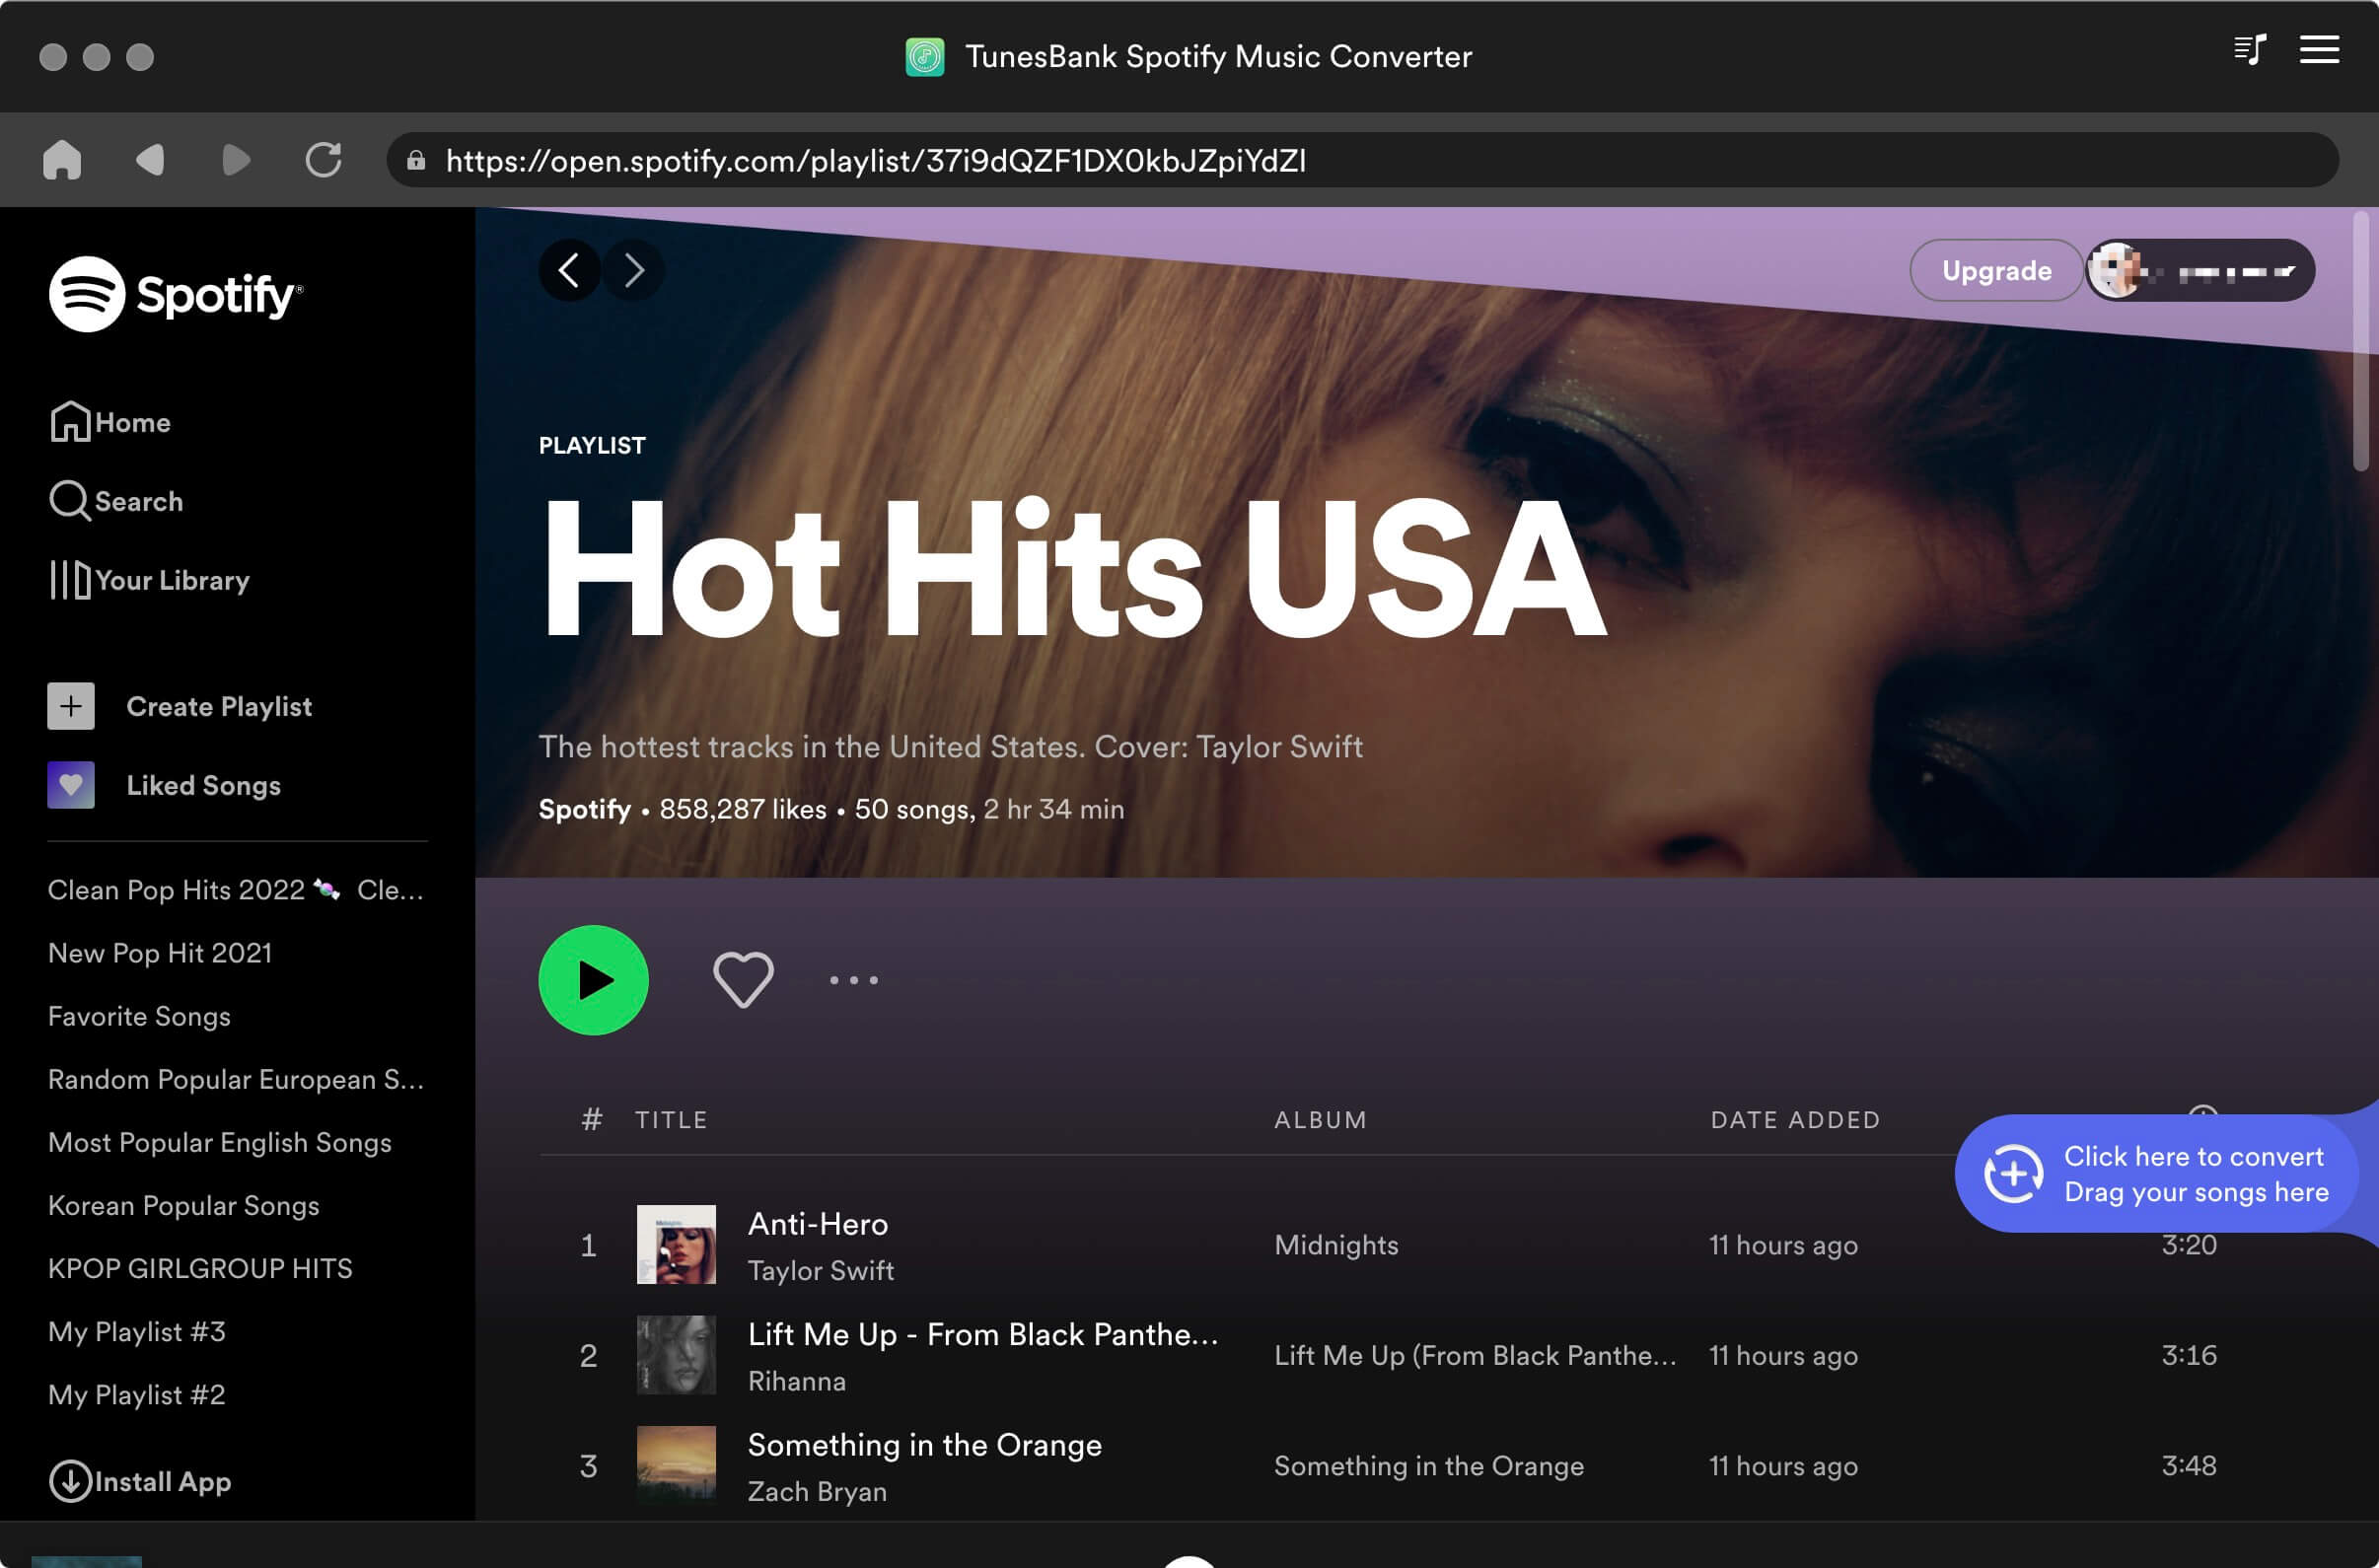The width and height of the screenshot is (2379, 1568).
Task: Click the plus icon for Create Playlist
Action: click(71, 706)
